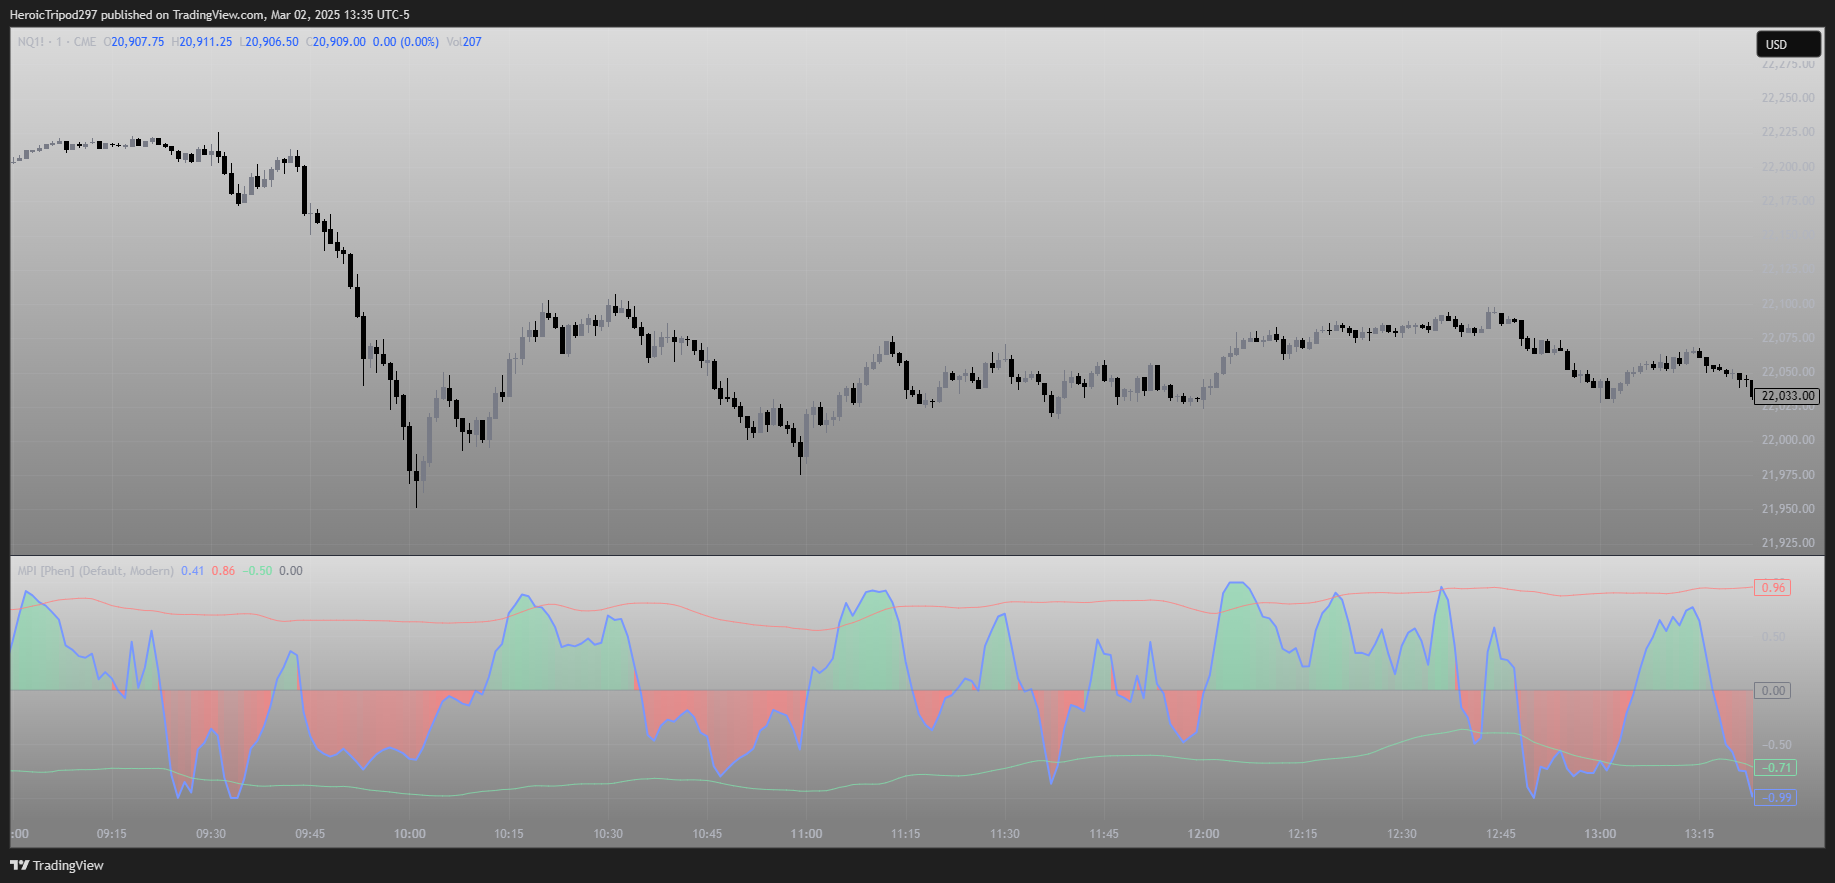Click the MPI [Phen] indicator title
The height and width of the screenshot is (883, 1835).
[x=96, y=571]
